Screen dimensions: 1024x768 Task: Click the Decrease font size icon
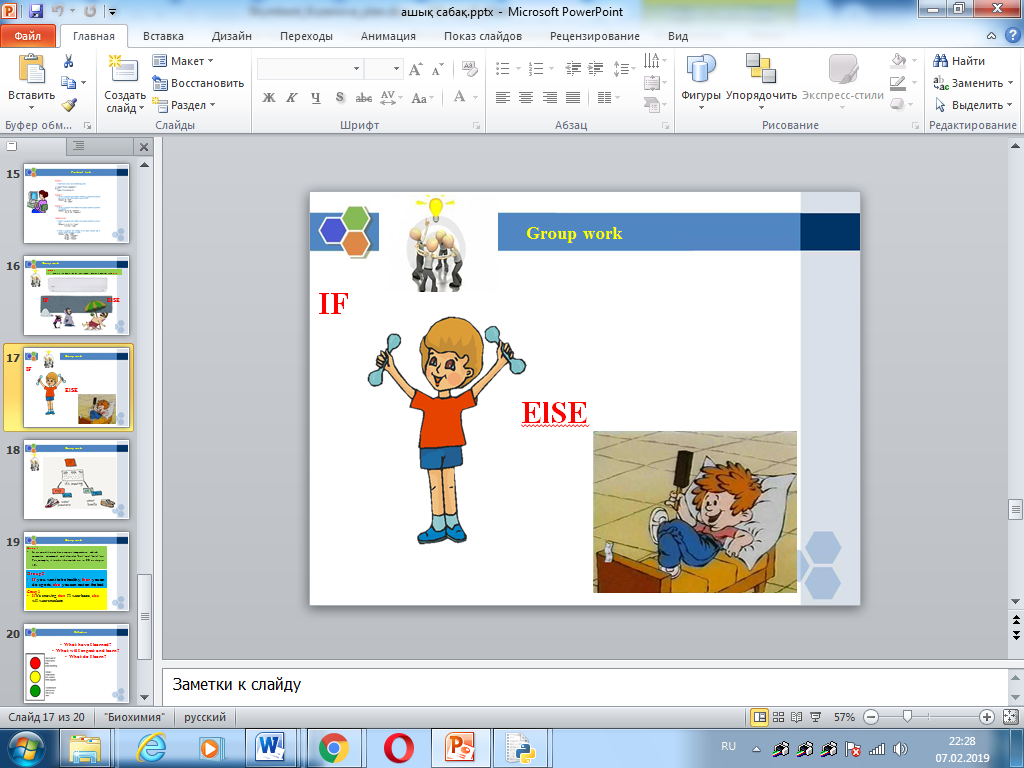click(x=438, y=69)
